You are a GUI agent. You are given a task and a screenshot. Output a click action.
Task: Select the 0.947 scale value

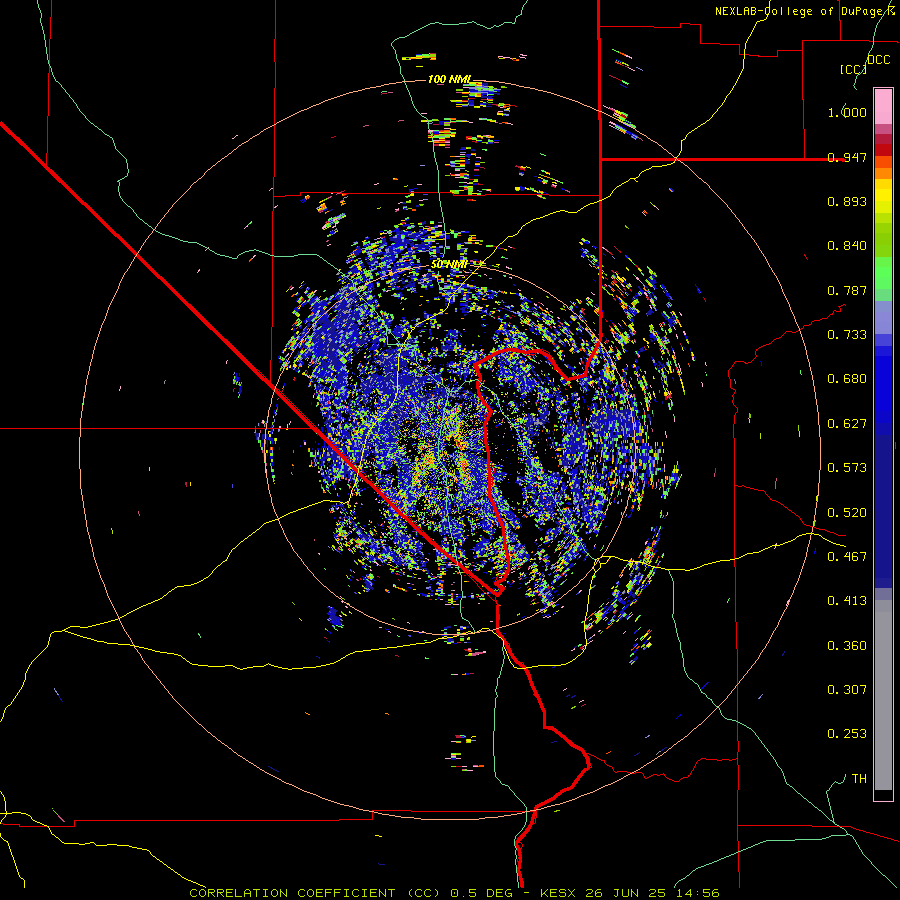[847, 157]
